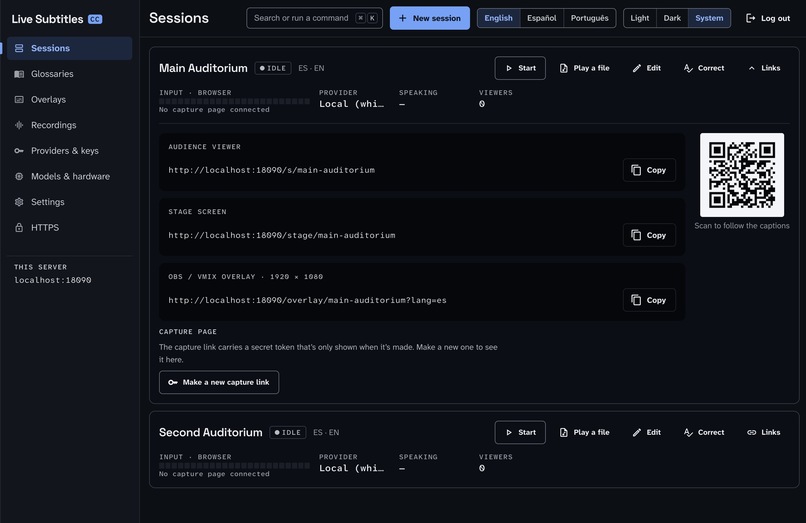Click the Main Auditorium input level meter

234,101
